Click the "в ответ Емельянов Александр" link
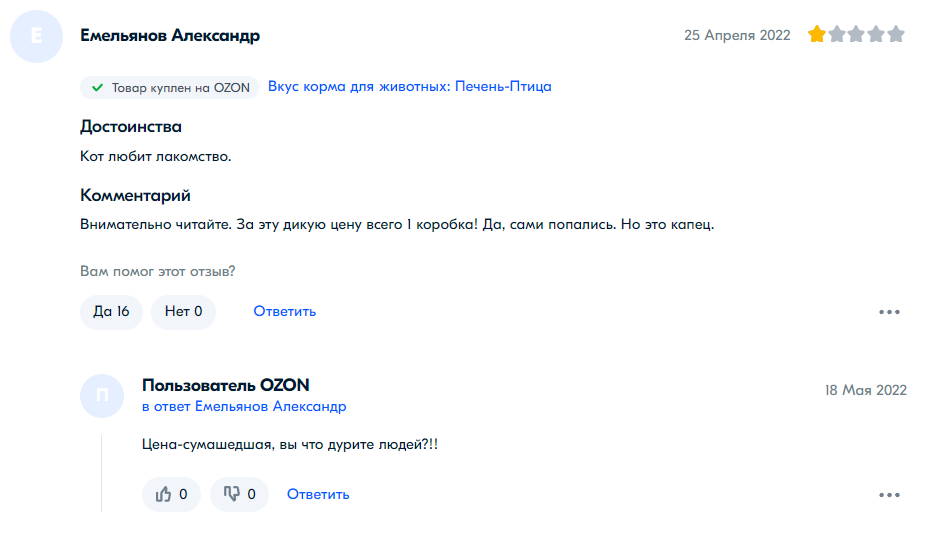Screen dimensions: 927x537 click(x=244, y=407)
